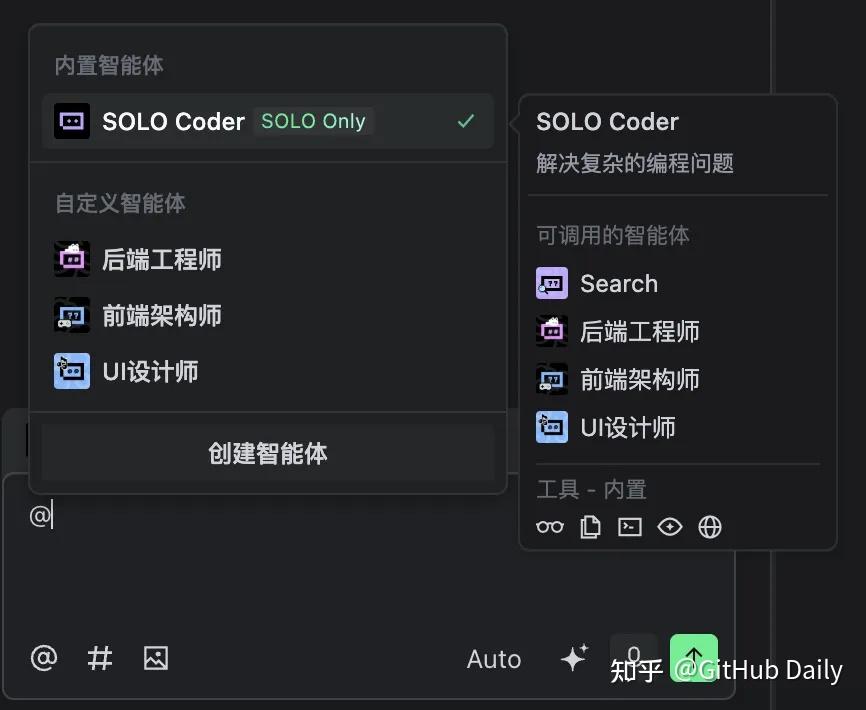Click Search in callable agents panel
The image size is (866, 710).
618,284
